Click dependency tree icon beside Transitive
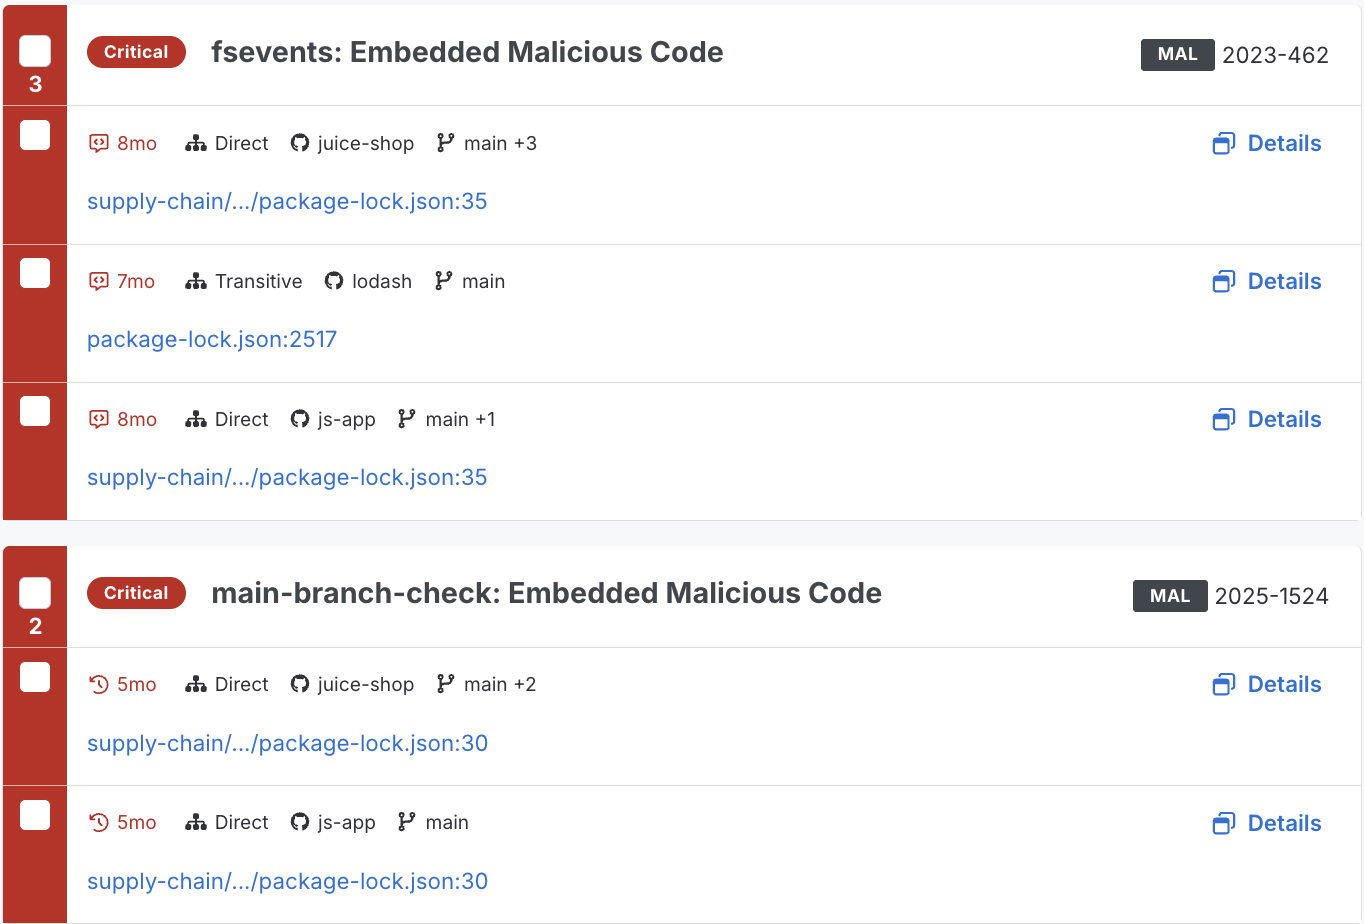The width and height of the screenshot is (1364, 924). (196, 282)
